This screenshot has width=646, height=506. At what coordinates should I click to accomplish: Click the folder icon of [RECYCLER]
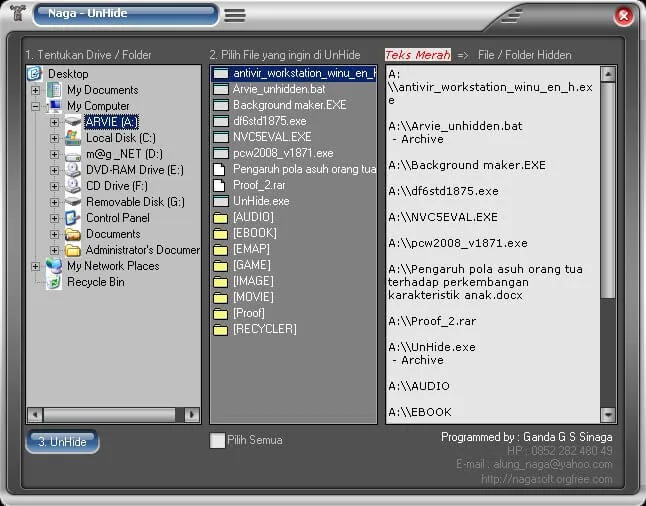(221, 330)
